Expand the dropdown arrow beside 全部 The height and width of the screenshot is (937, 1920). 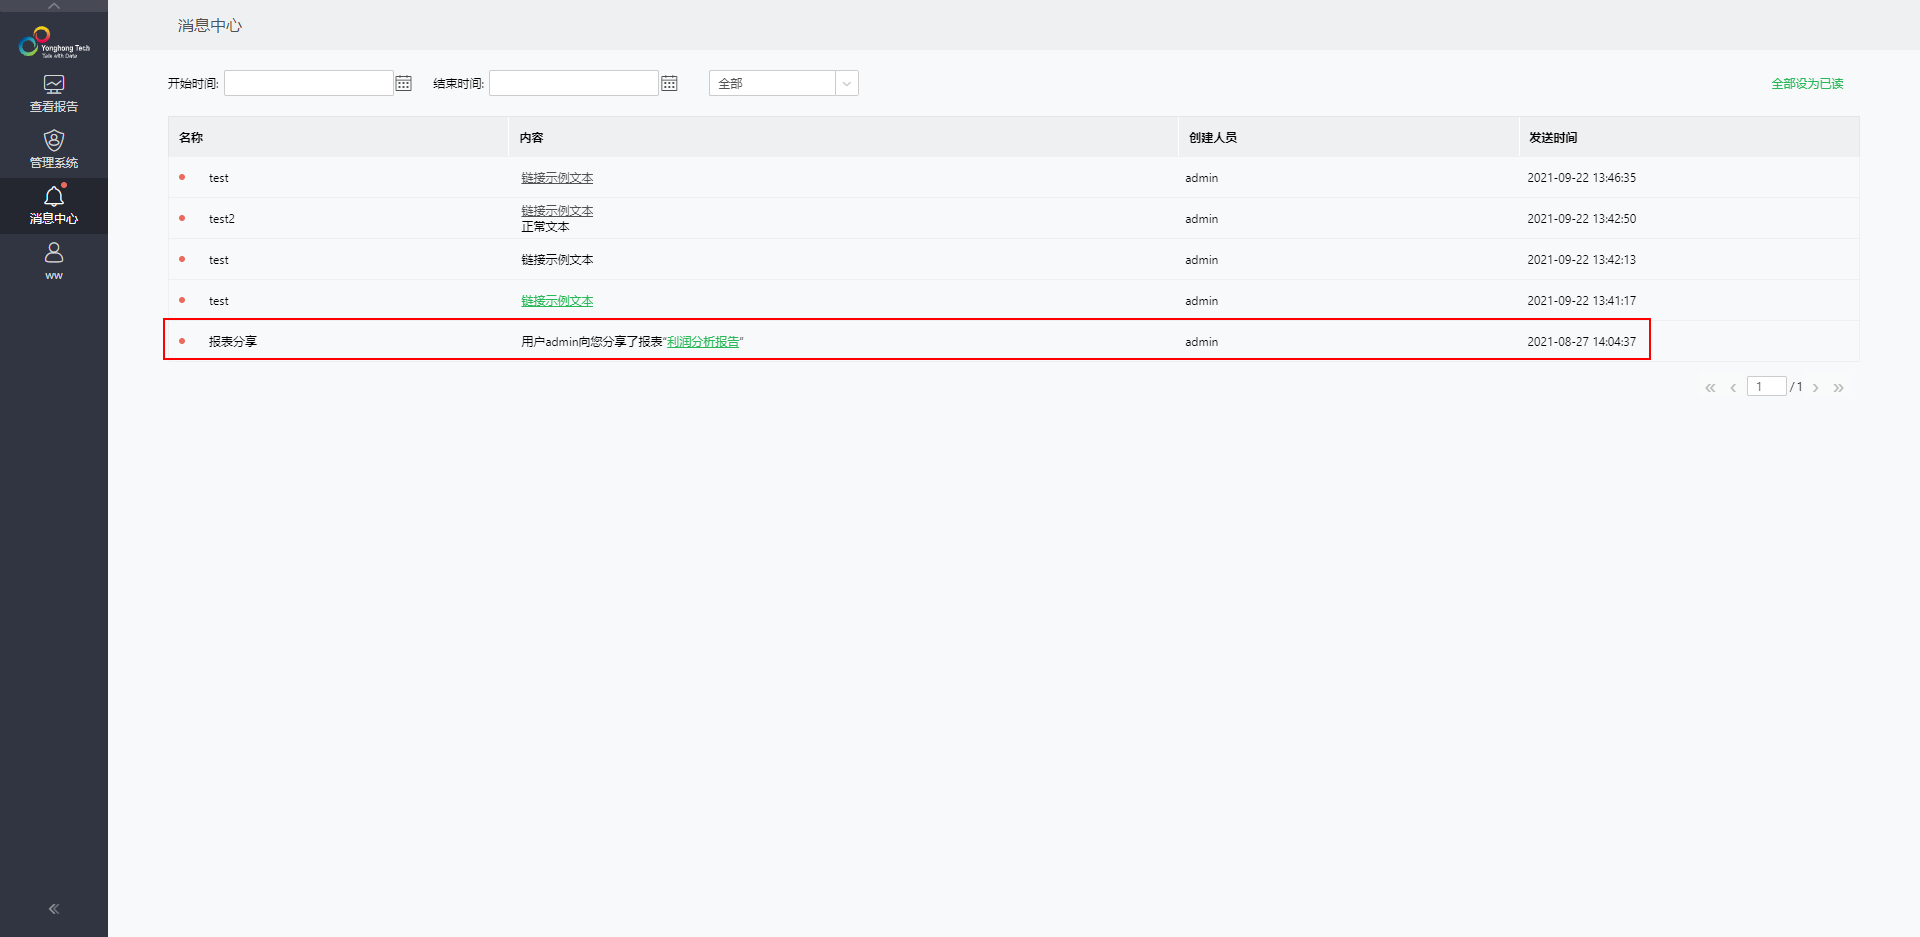846,83
